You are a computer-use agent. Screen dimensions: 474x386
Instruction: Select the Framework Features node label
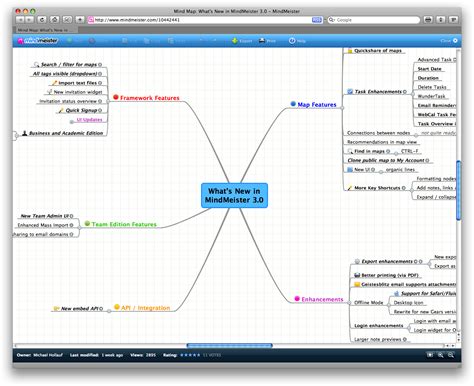coord(150,98)
